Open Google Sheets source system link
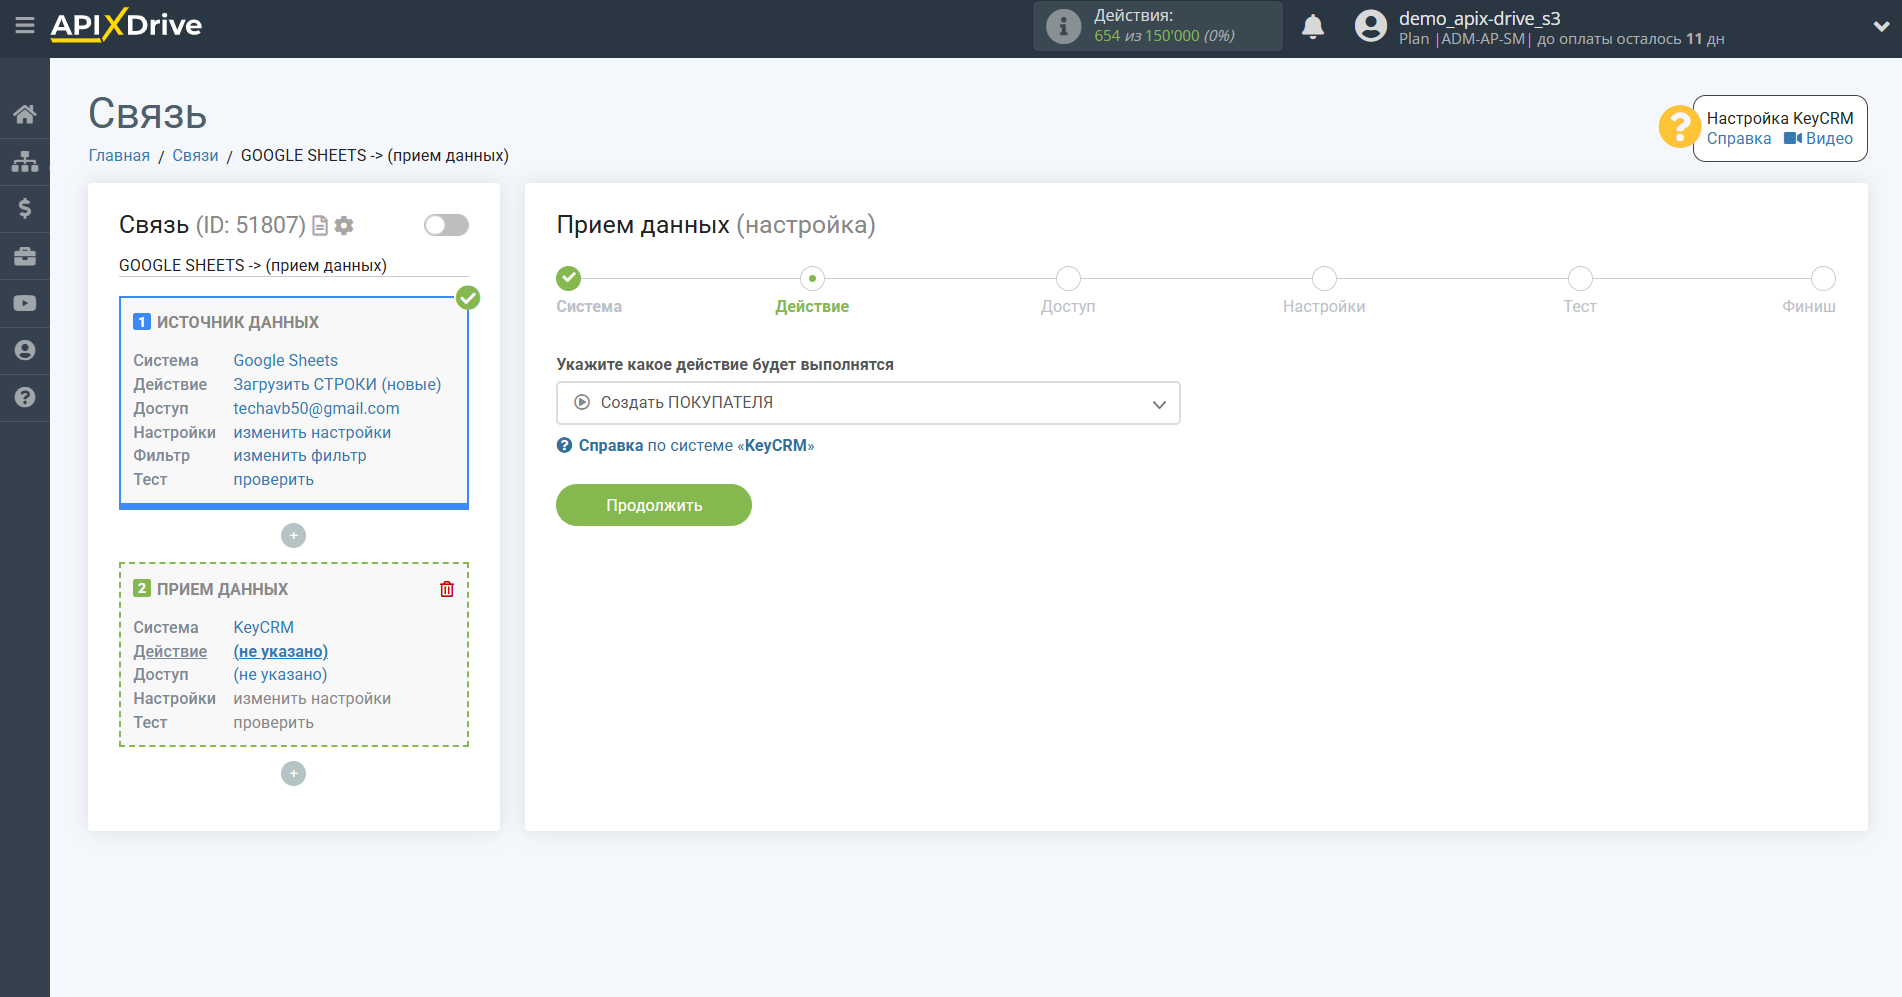The width and height of the screenshot is (1902, 997). (286, 360)
